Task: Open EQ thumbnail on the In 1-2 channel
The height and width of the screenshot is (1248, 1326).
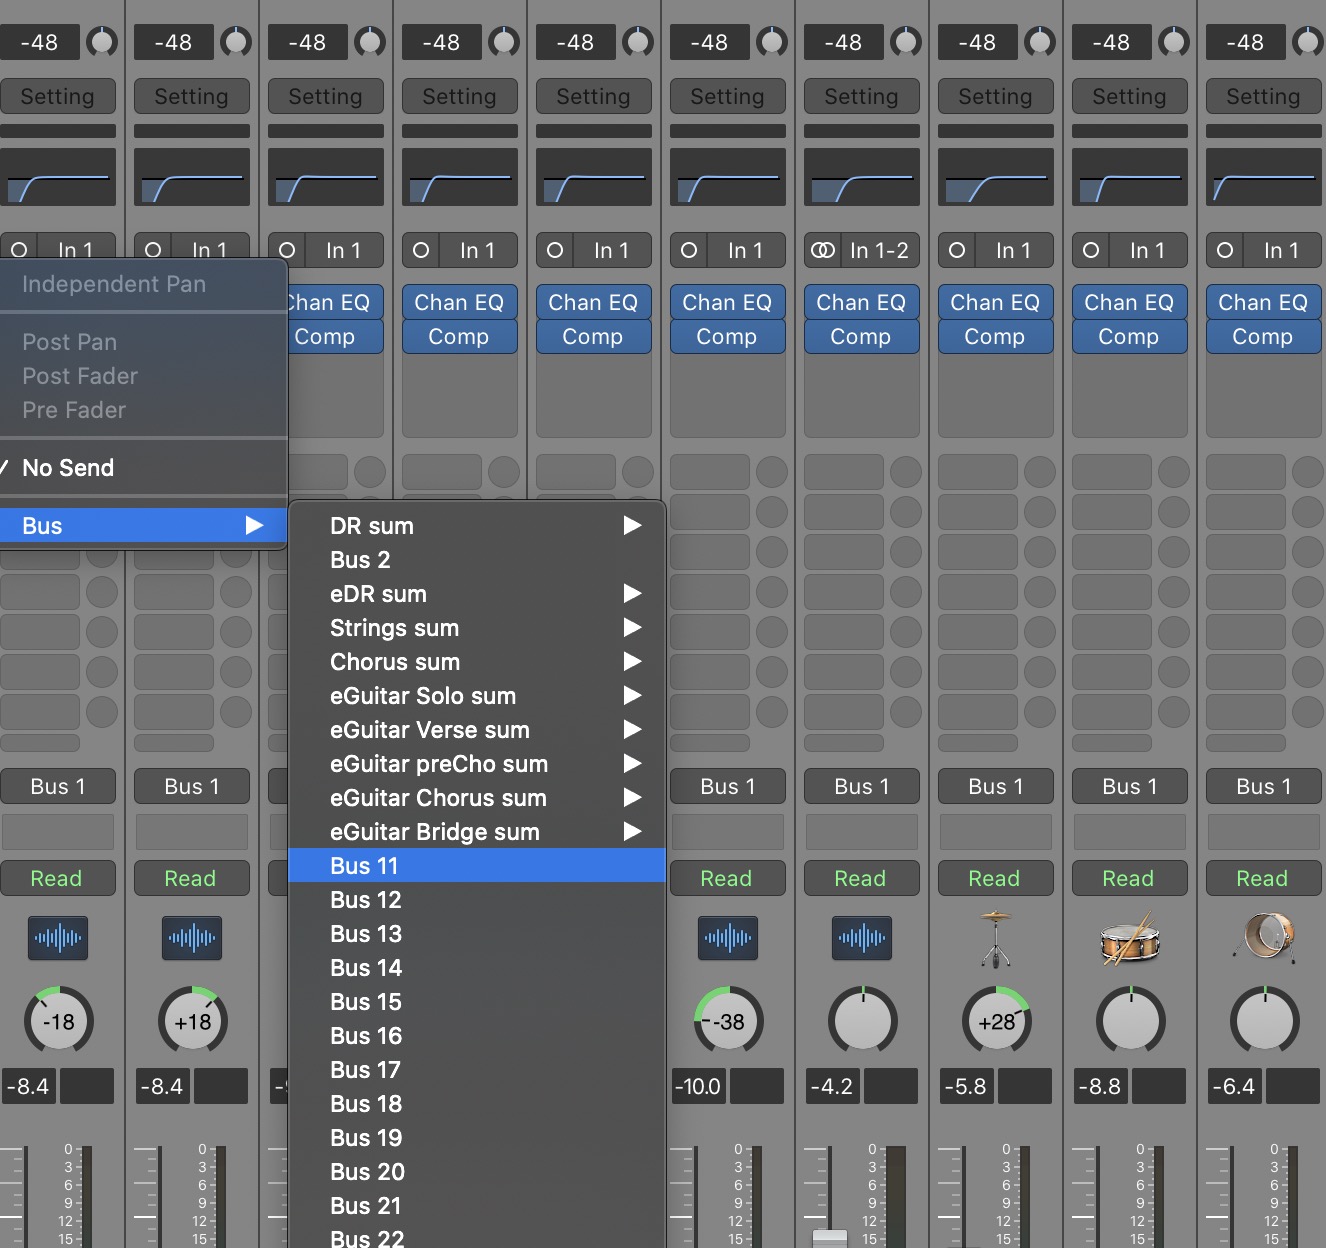Action: [x=861, y=177]
